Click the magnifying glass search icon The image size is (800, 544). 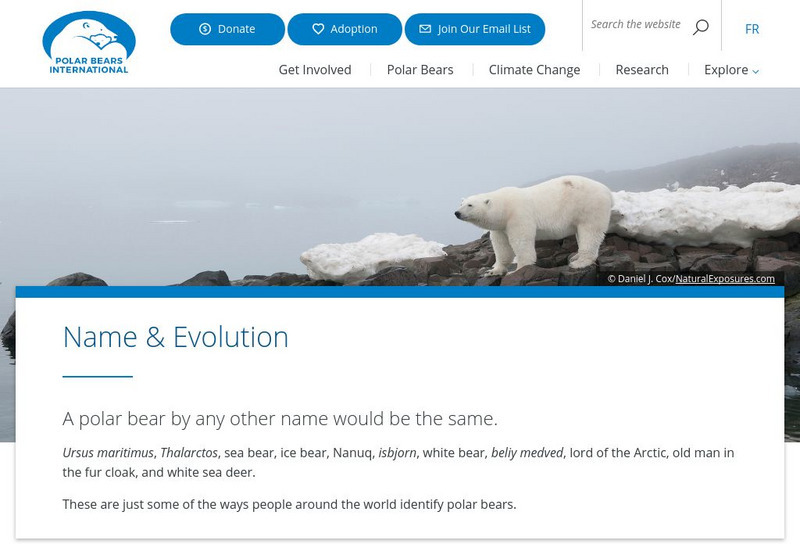700,26
